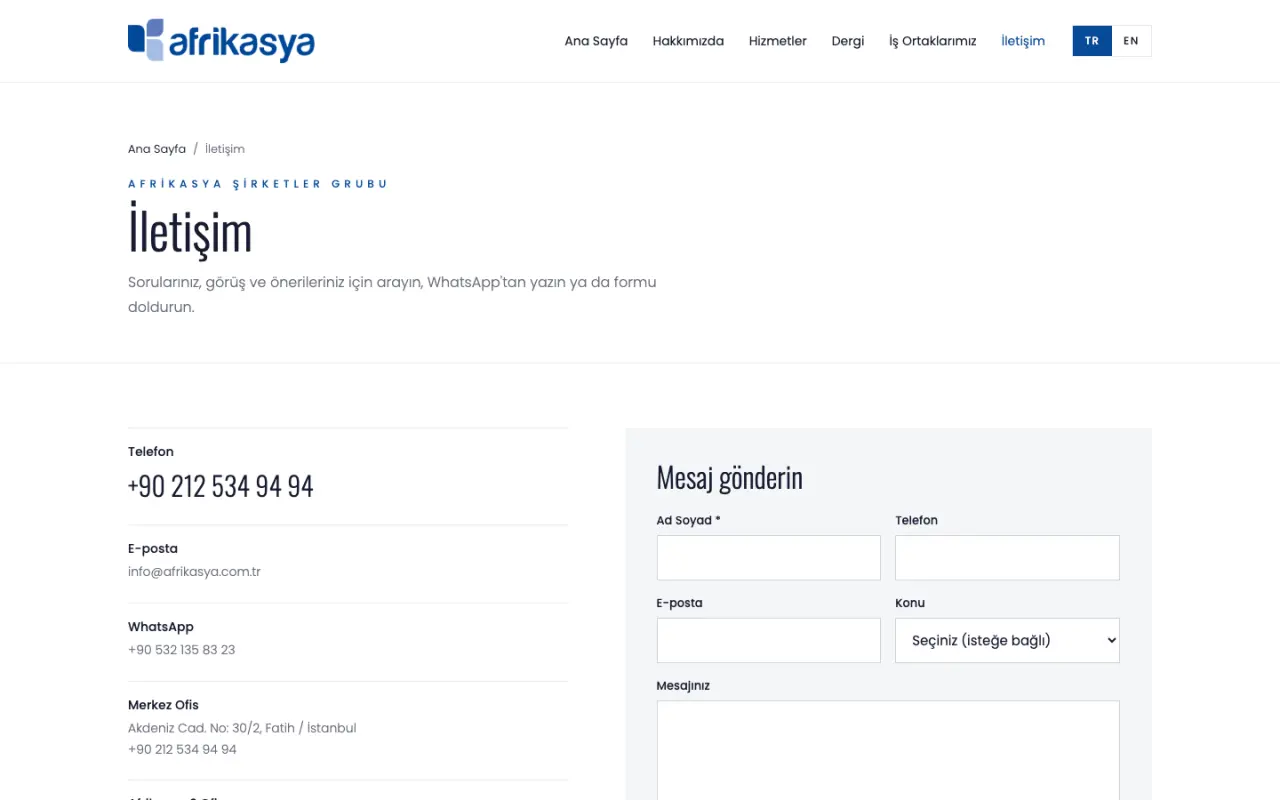Screen dimensions: 1280x800
Task: Go to Hizmetler in navigation
Action: pyautogui.click(x=777, y=41)
